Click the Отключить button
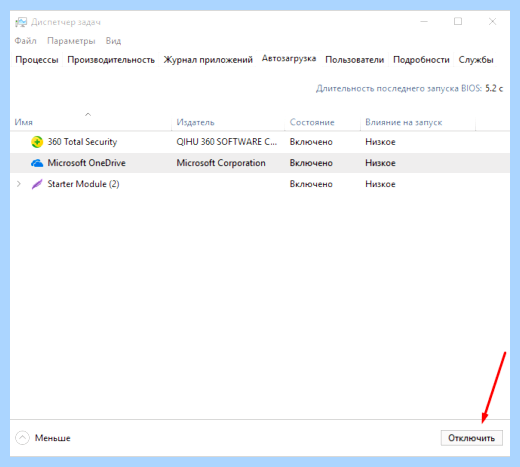520x467 pixels. 471,438
